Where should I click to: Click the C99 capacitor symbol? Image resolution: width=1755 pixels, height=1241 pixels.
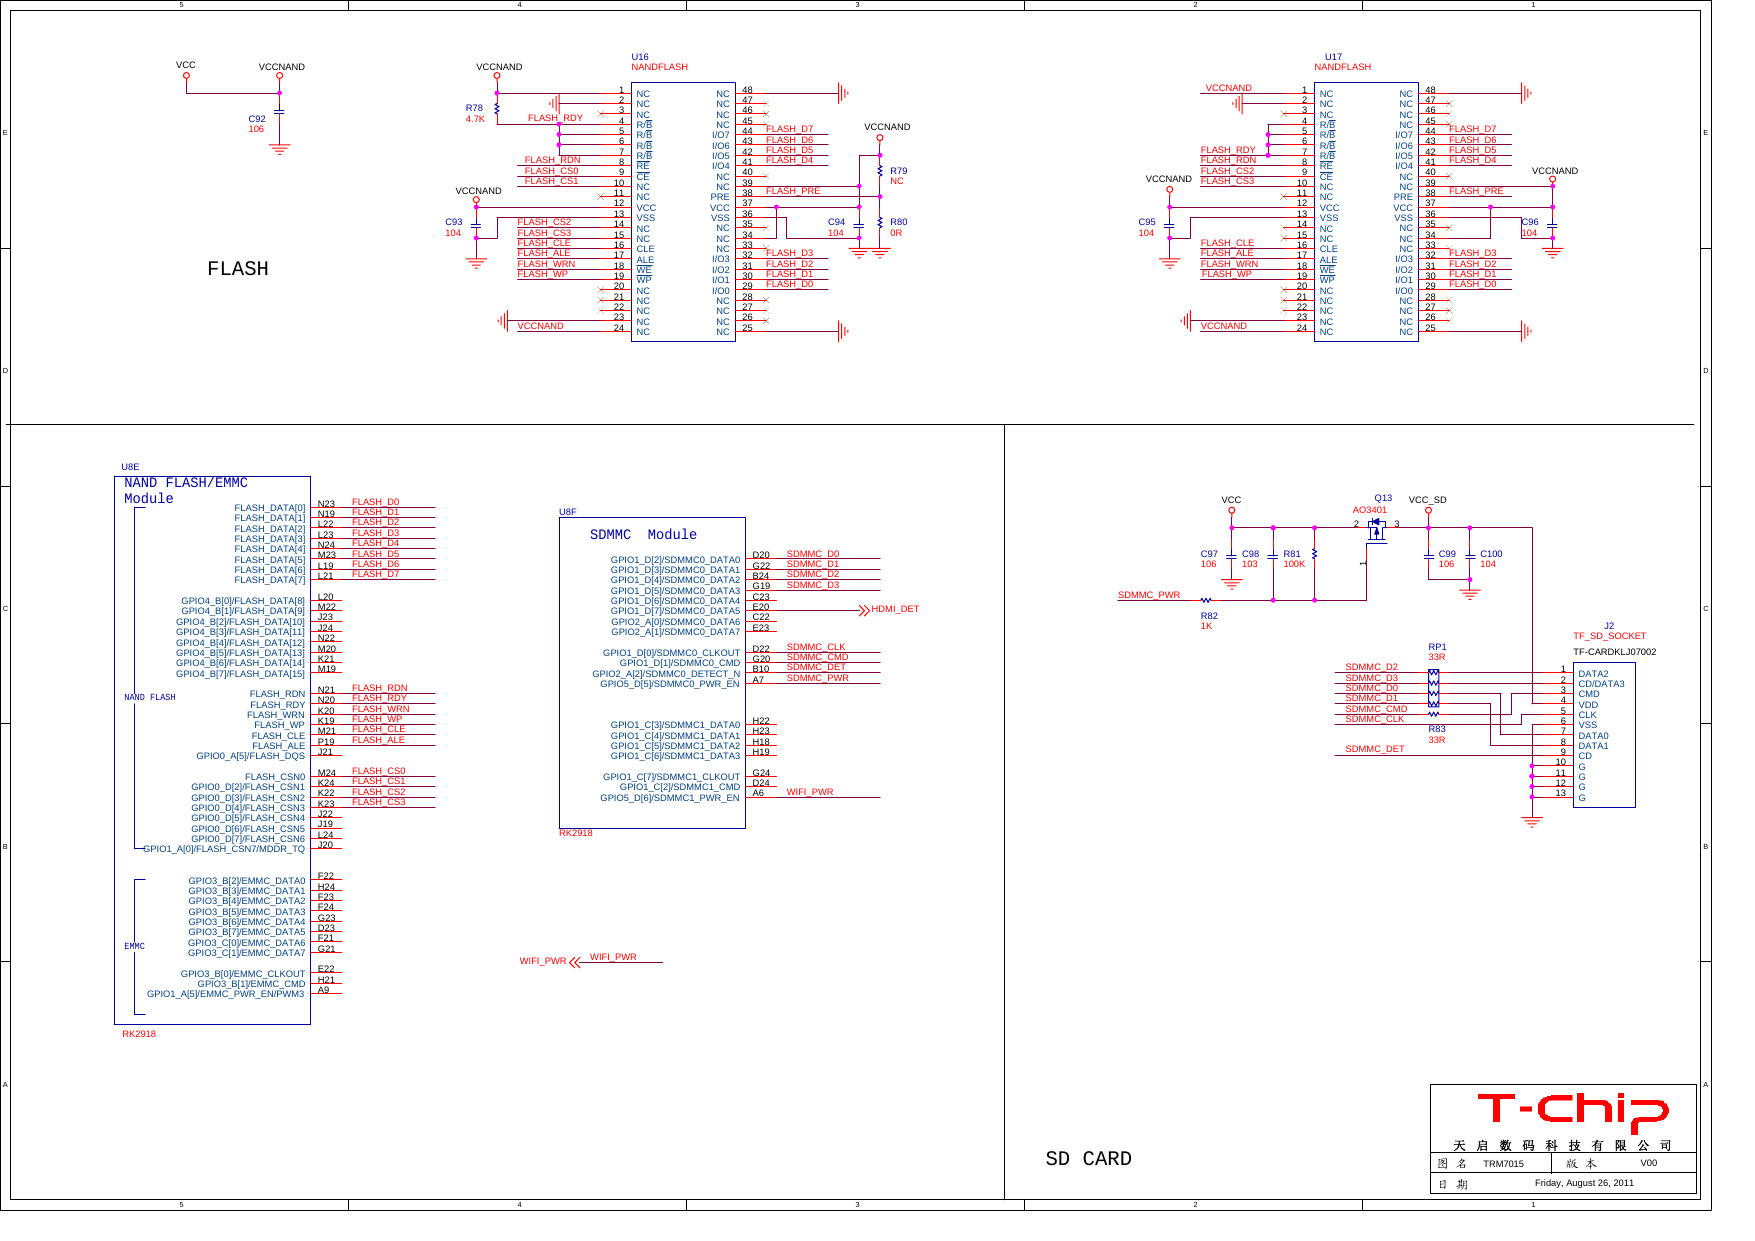click(1428, 557)
